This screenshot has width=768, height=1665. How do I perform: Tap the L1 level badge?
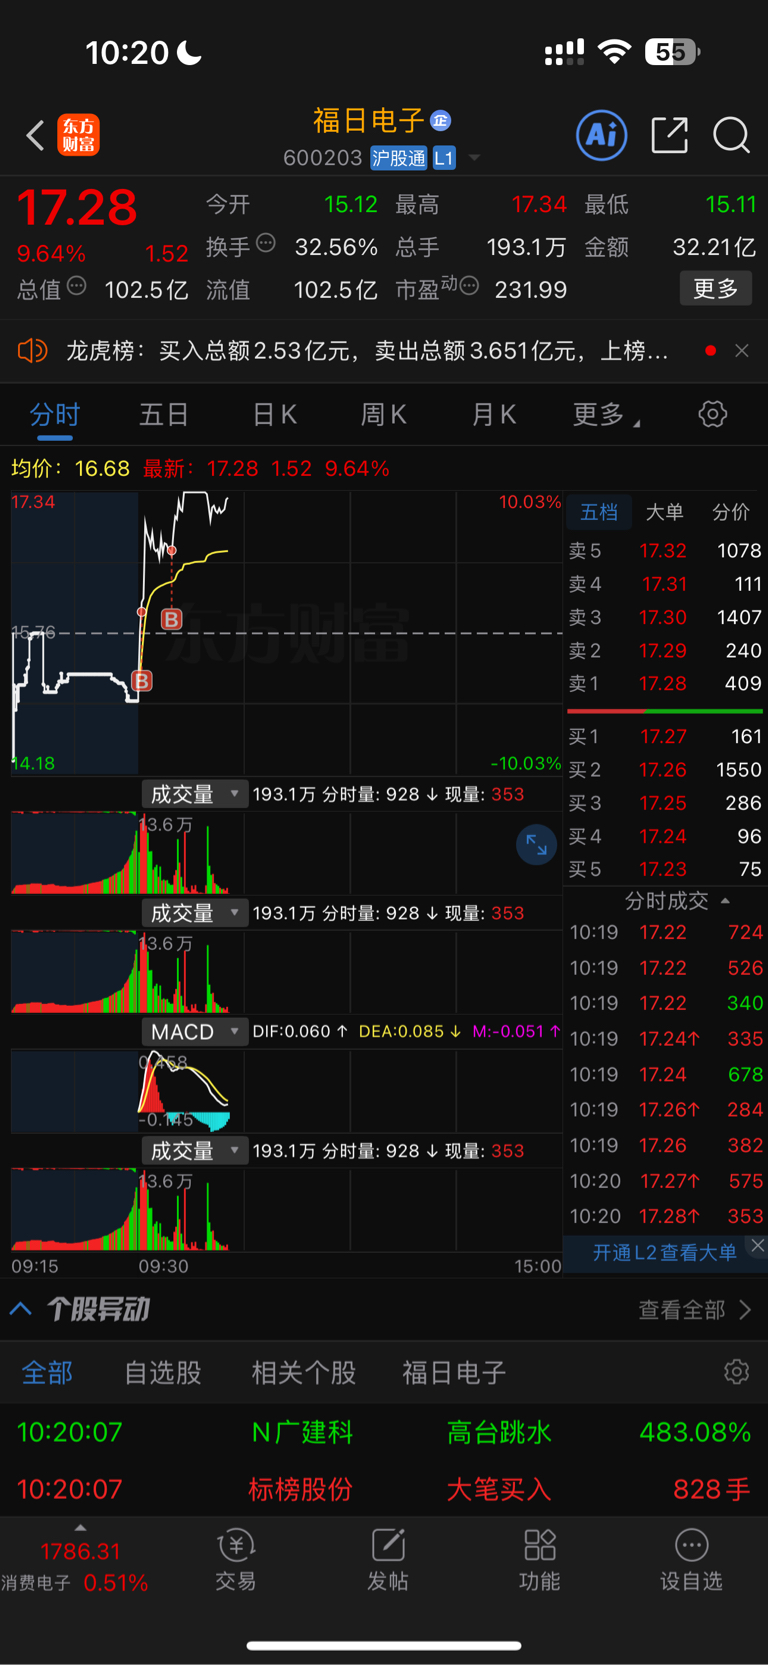[x=444, y=158]
